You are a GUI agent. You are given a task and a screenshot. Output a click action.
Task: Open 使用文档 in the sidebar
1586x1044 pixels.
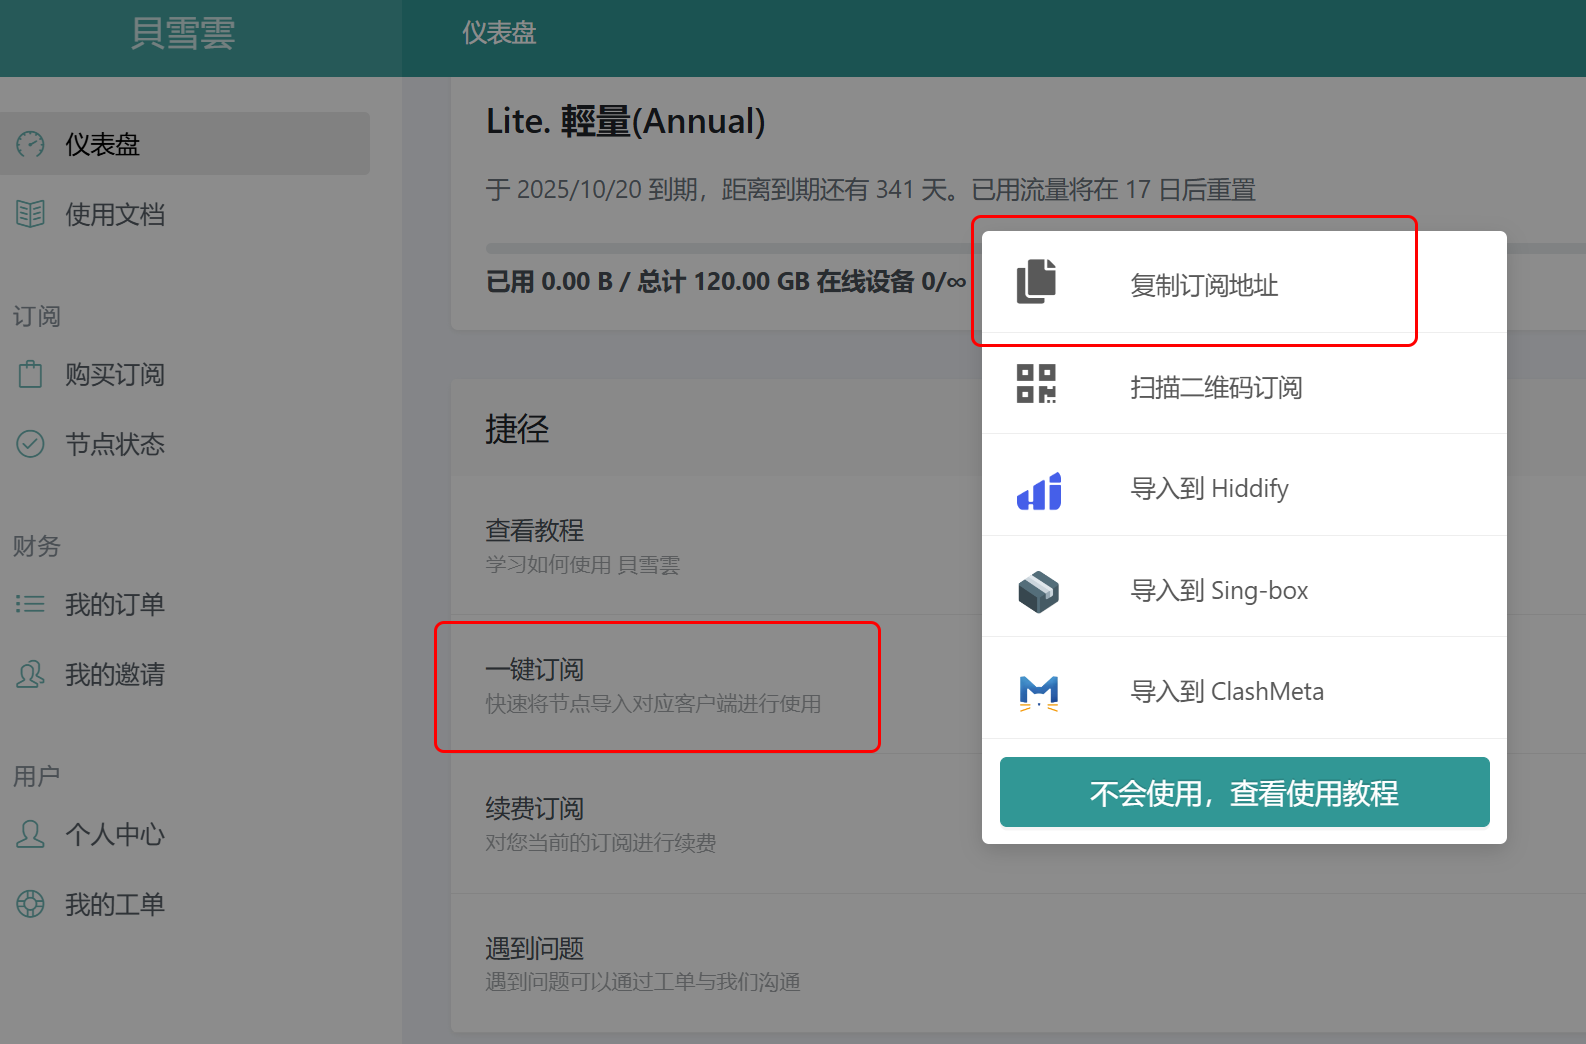tap(185, 214)
